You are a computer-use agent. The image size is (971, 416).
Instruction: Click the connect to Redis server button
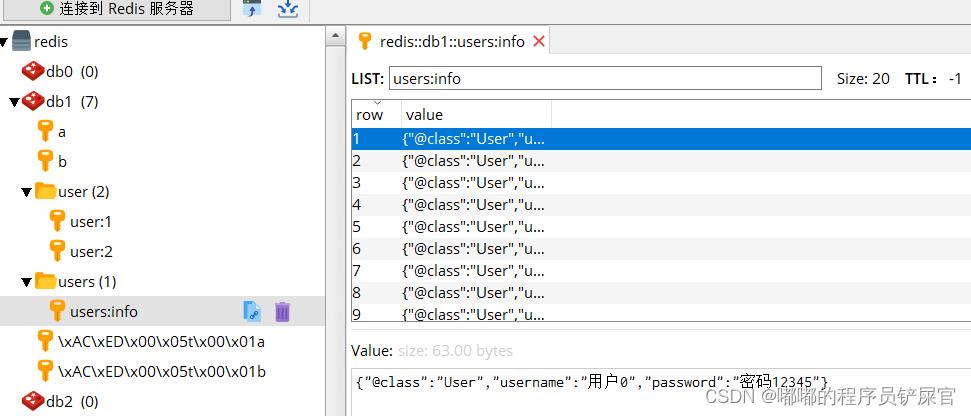click(115, 9)
